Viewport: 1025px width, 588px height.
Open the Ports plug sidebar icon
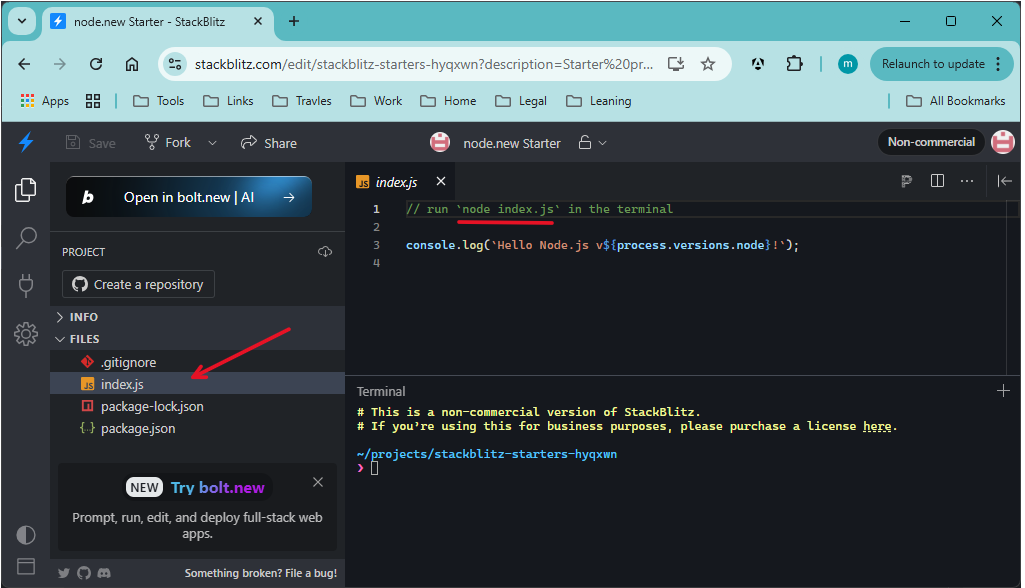click(x=25, y=285)
